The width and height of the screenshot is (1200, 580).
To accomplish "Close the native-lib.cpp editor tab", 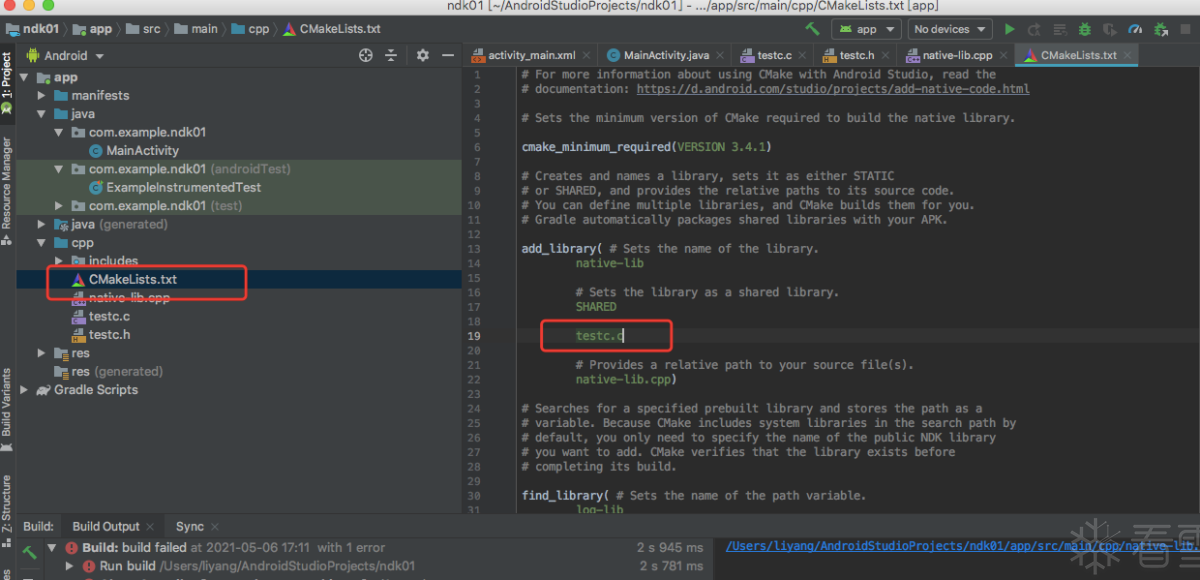I will (x=1002, y=56).
